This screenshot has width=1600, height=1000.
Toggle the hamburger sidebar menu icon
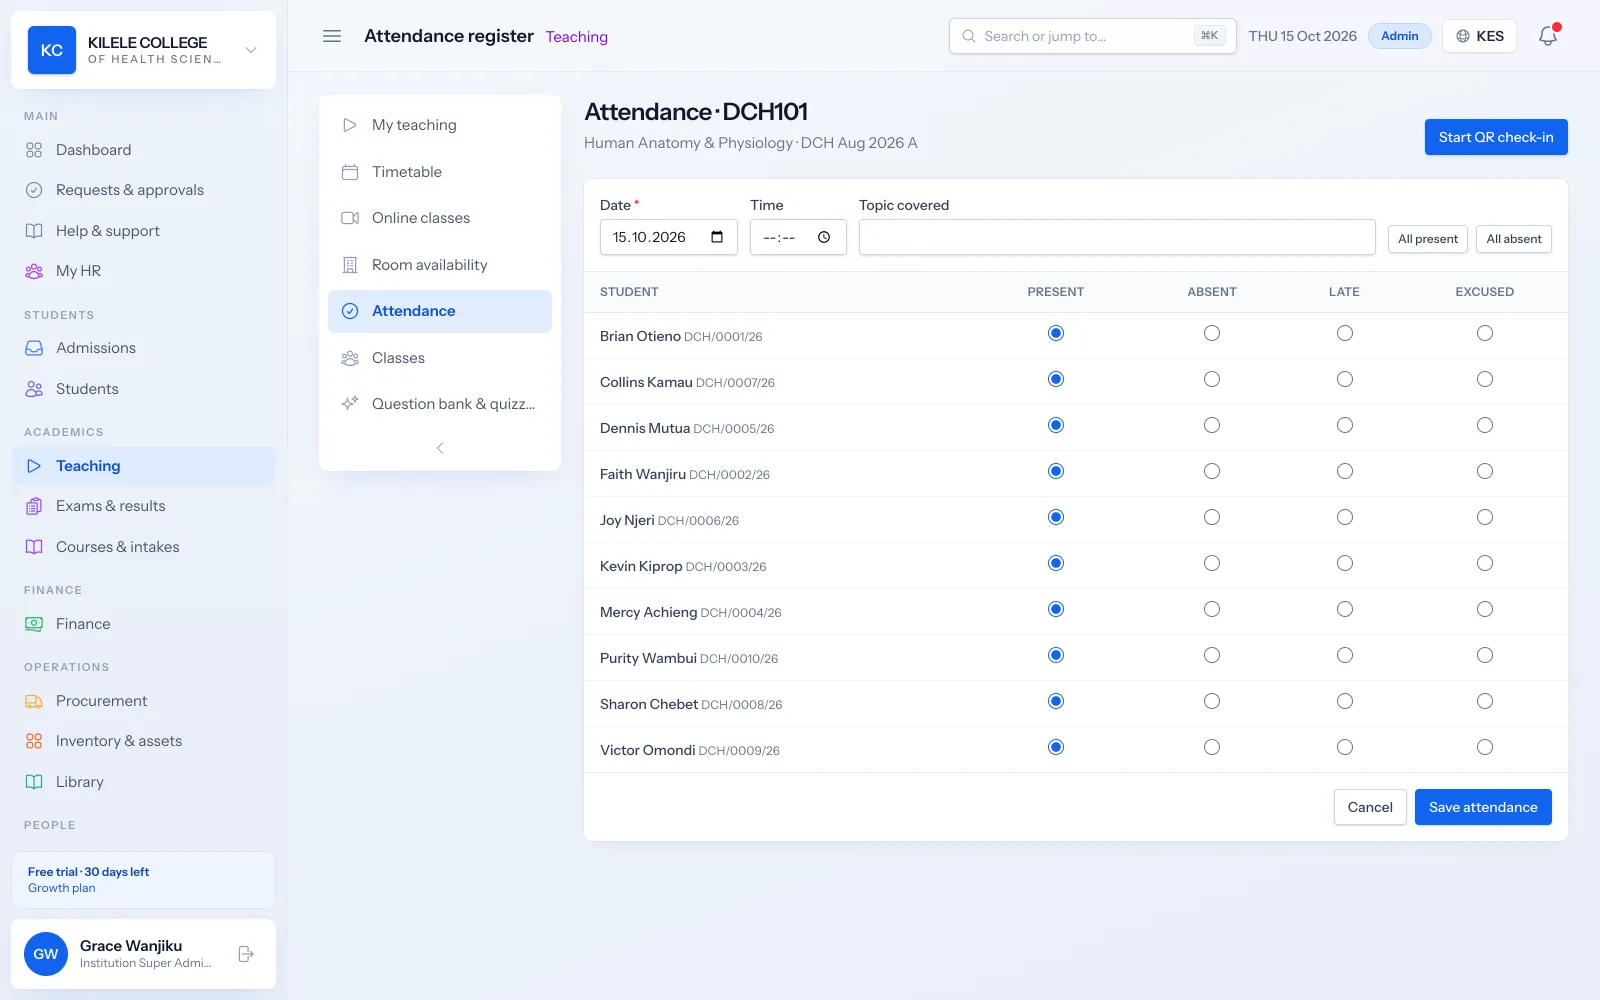coord(332,36)
